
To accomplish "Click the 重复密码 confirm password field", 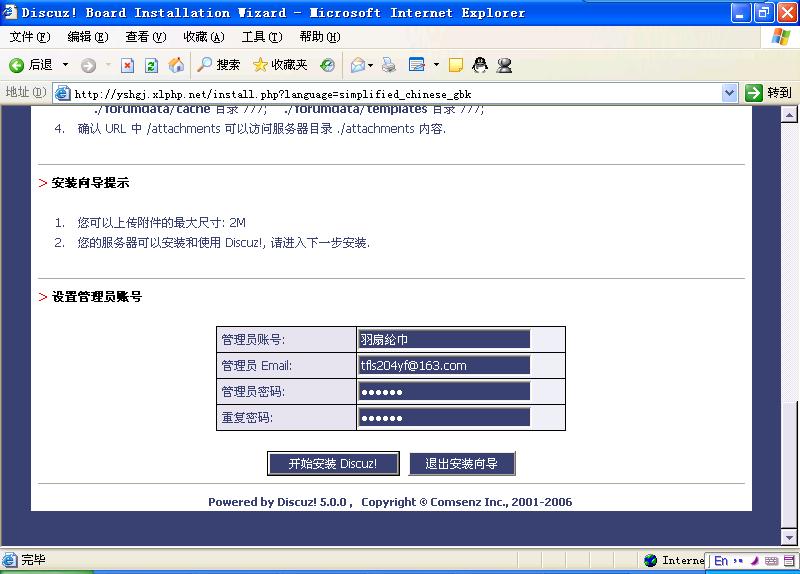I will click(444, 417).
